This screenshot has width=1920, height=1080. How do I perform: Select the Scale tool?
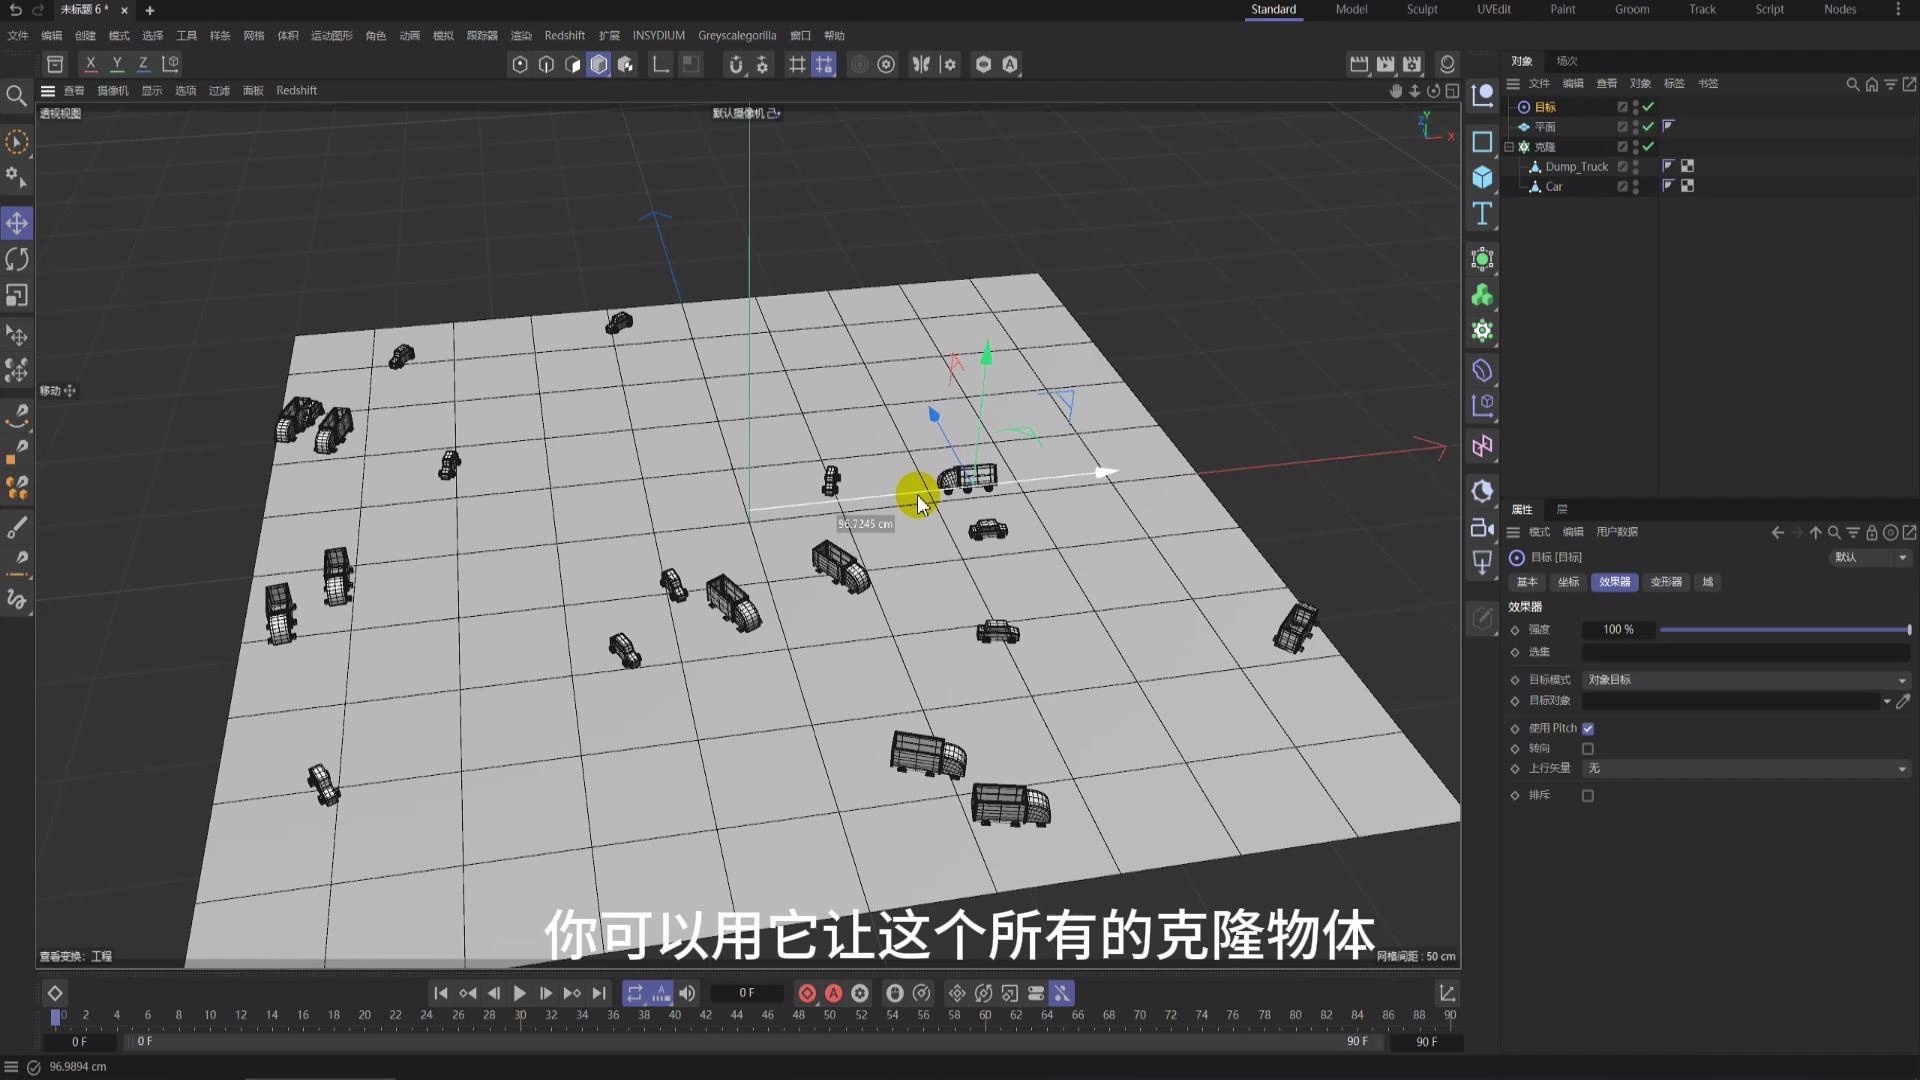[17, 295]
